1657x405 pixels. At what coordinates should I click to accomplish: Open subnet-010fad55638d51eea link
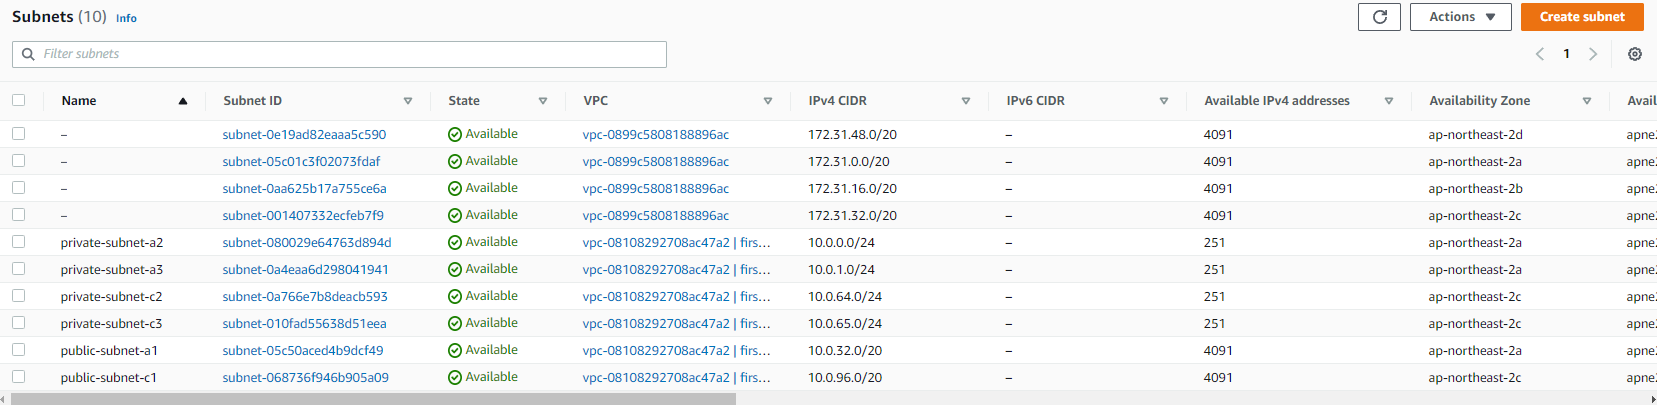click(304, 323)
